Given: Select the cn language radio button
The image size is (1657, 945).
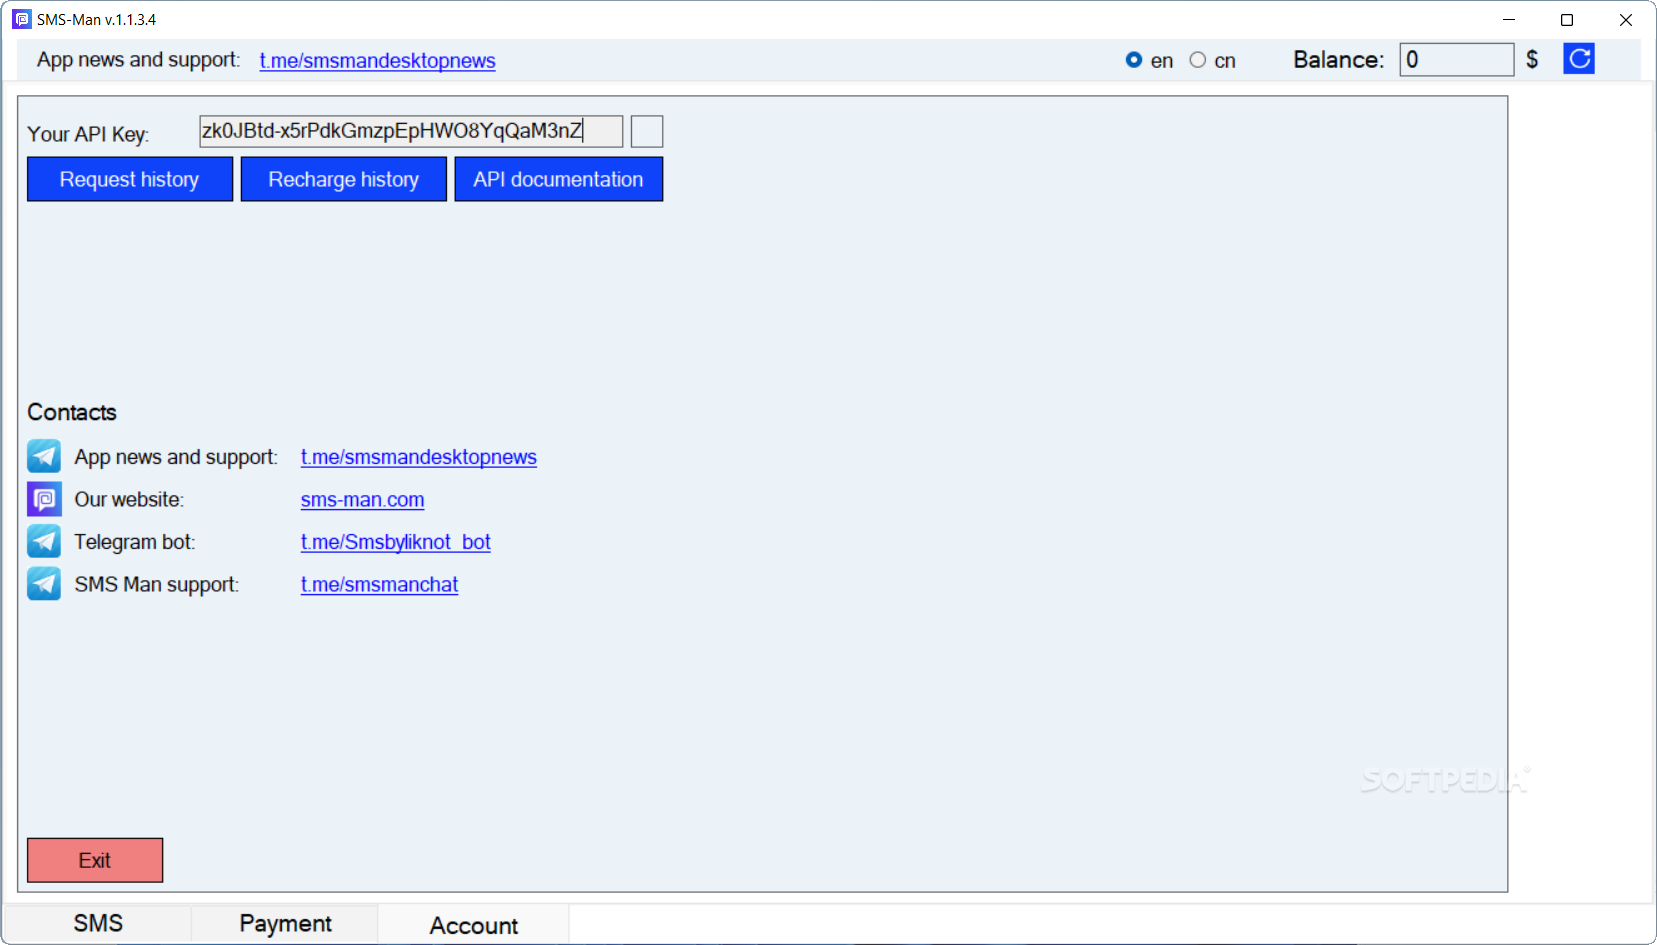Looking at the screenshot, I should click(1198, 60).
